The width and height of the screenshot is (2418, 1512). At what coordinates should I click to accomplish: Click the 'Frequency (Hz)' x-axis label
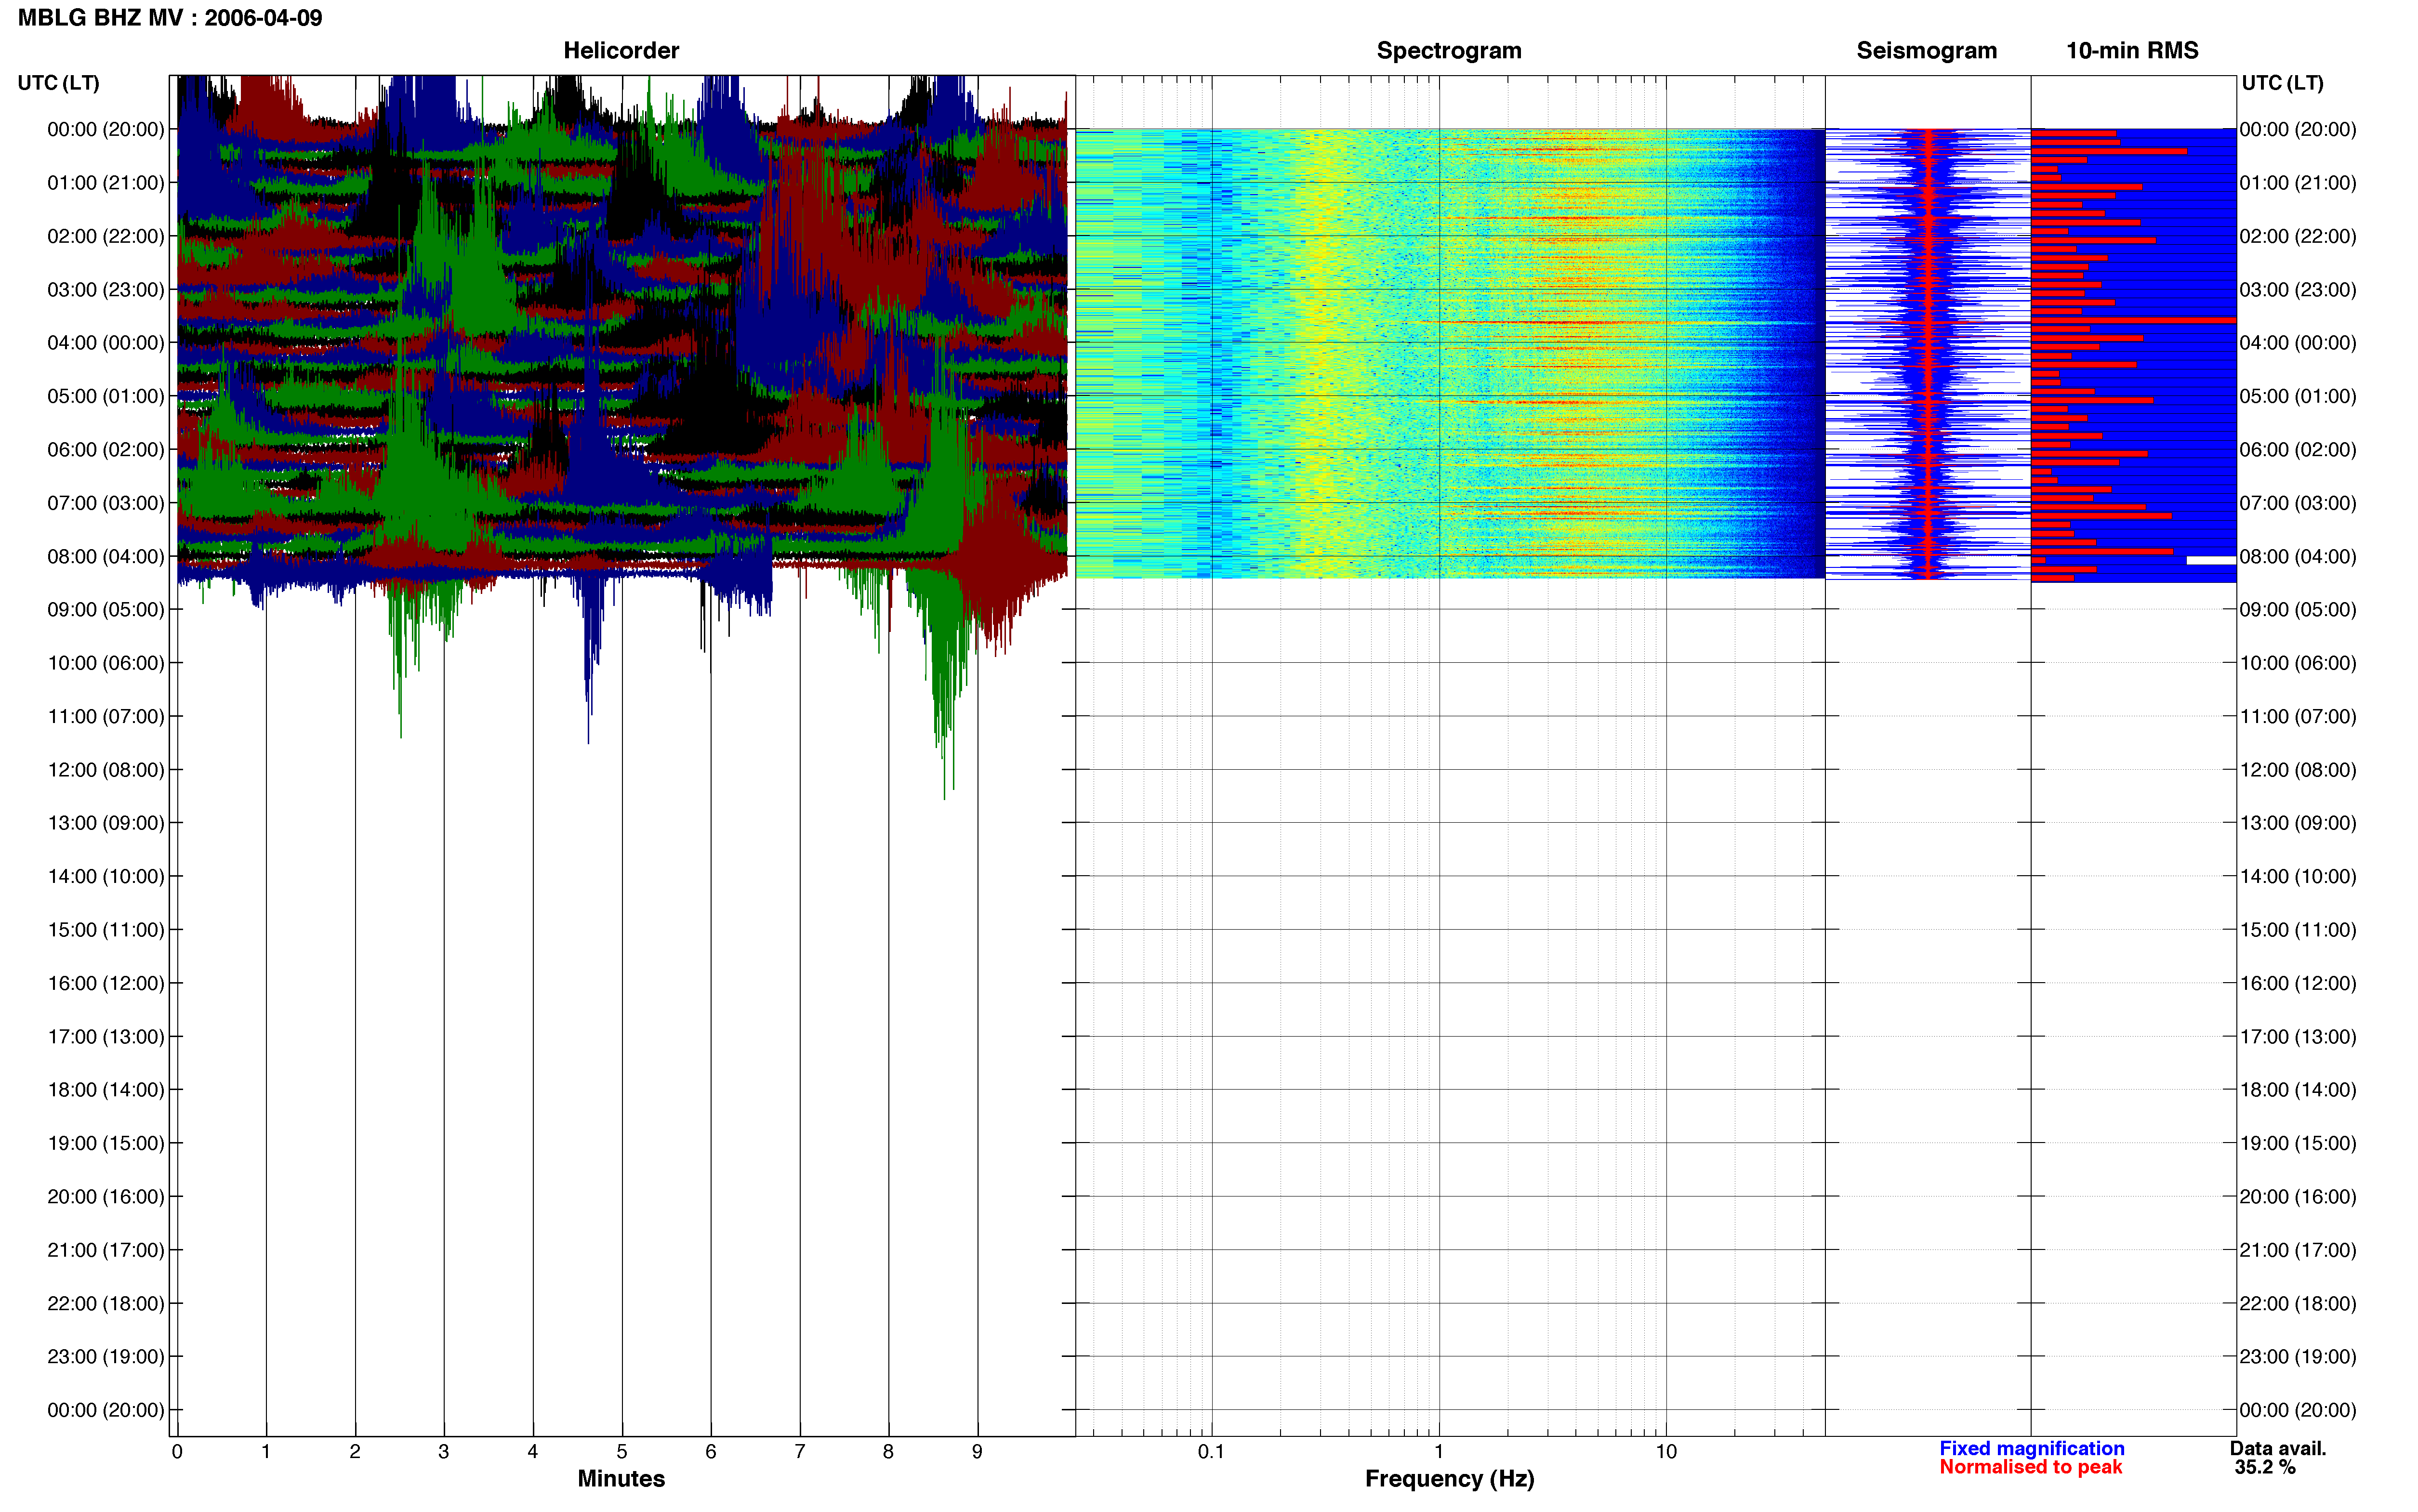tap(1449, 1479)
